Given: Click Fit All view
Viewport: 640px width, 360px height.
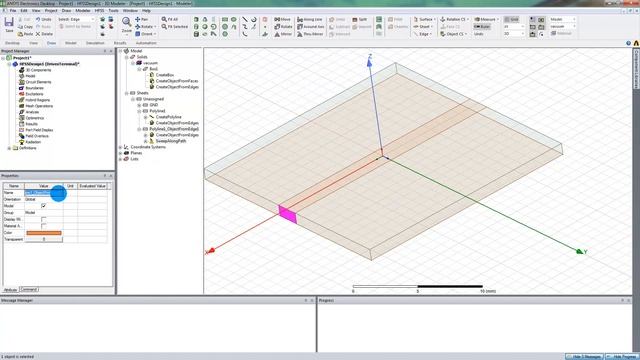Looking at the screenshot, I should pyautogui.click(x=170, y=19).
